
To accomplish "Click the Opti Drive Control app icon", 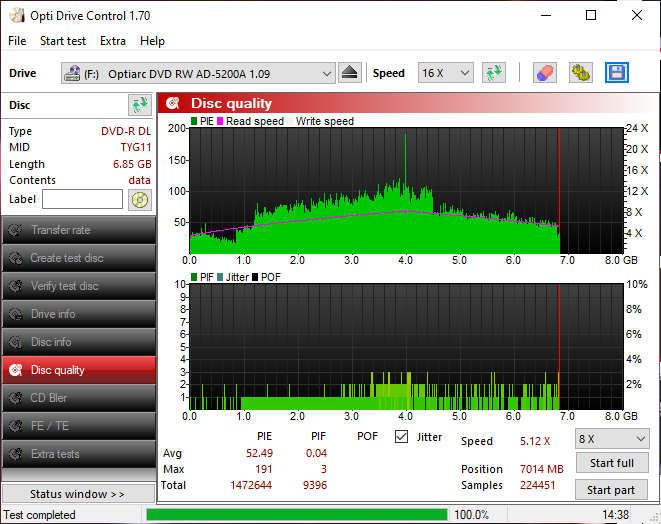I will click(17, 16).
